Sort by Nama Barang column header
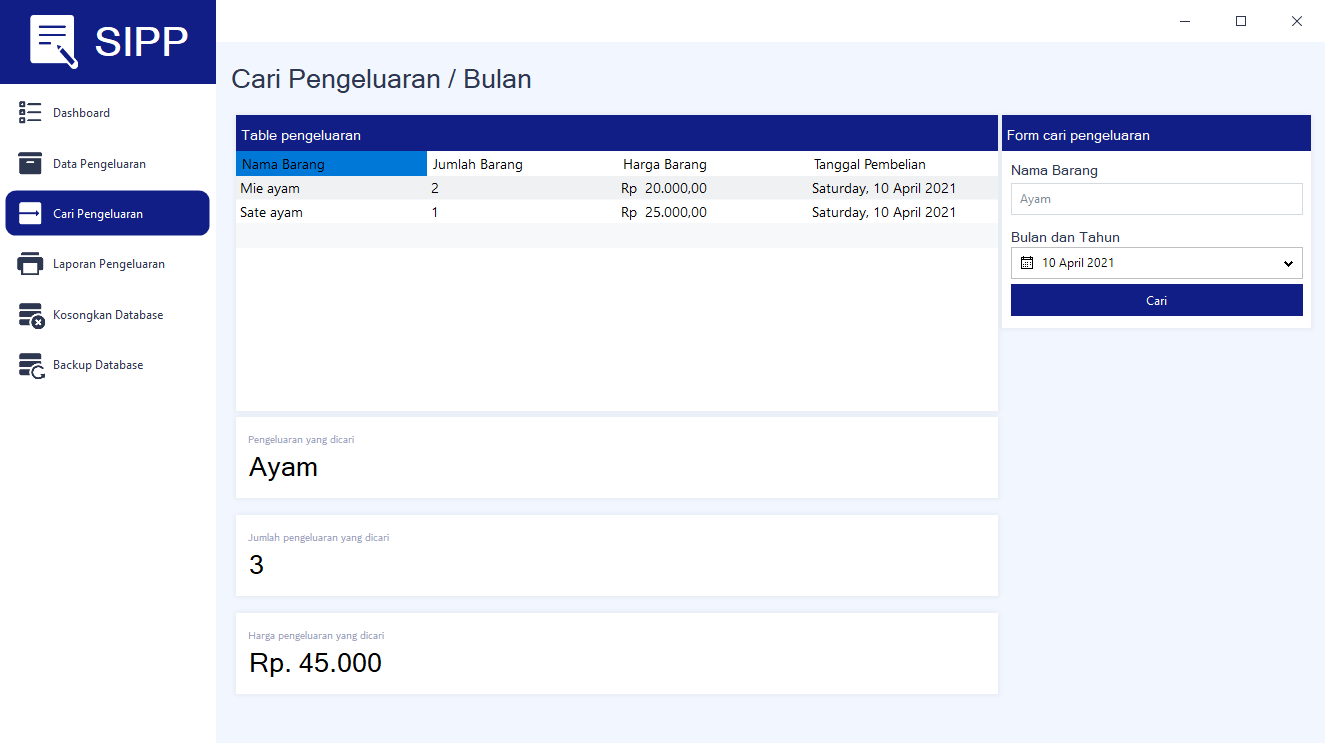 click(331, 164)
